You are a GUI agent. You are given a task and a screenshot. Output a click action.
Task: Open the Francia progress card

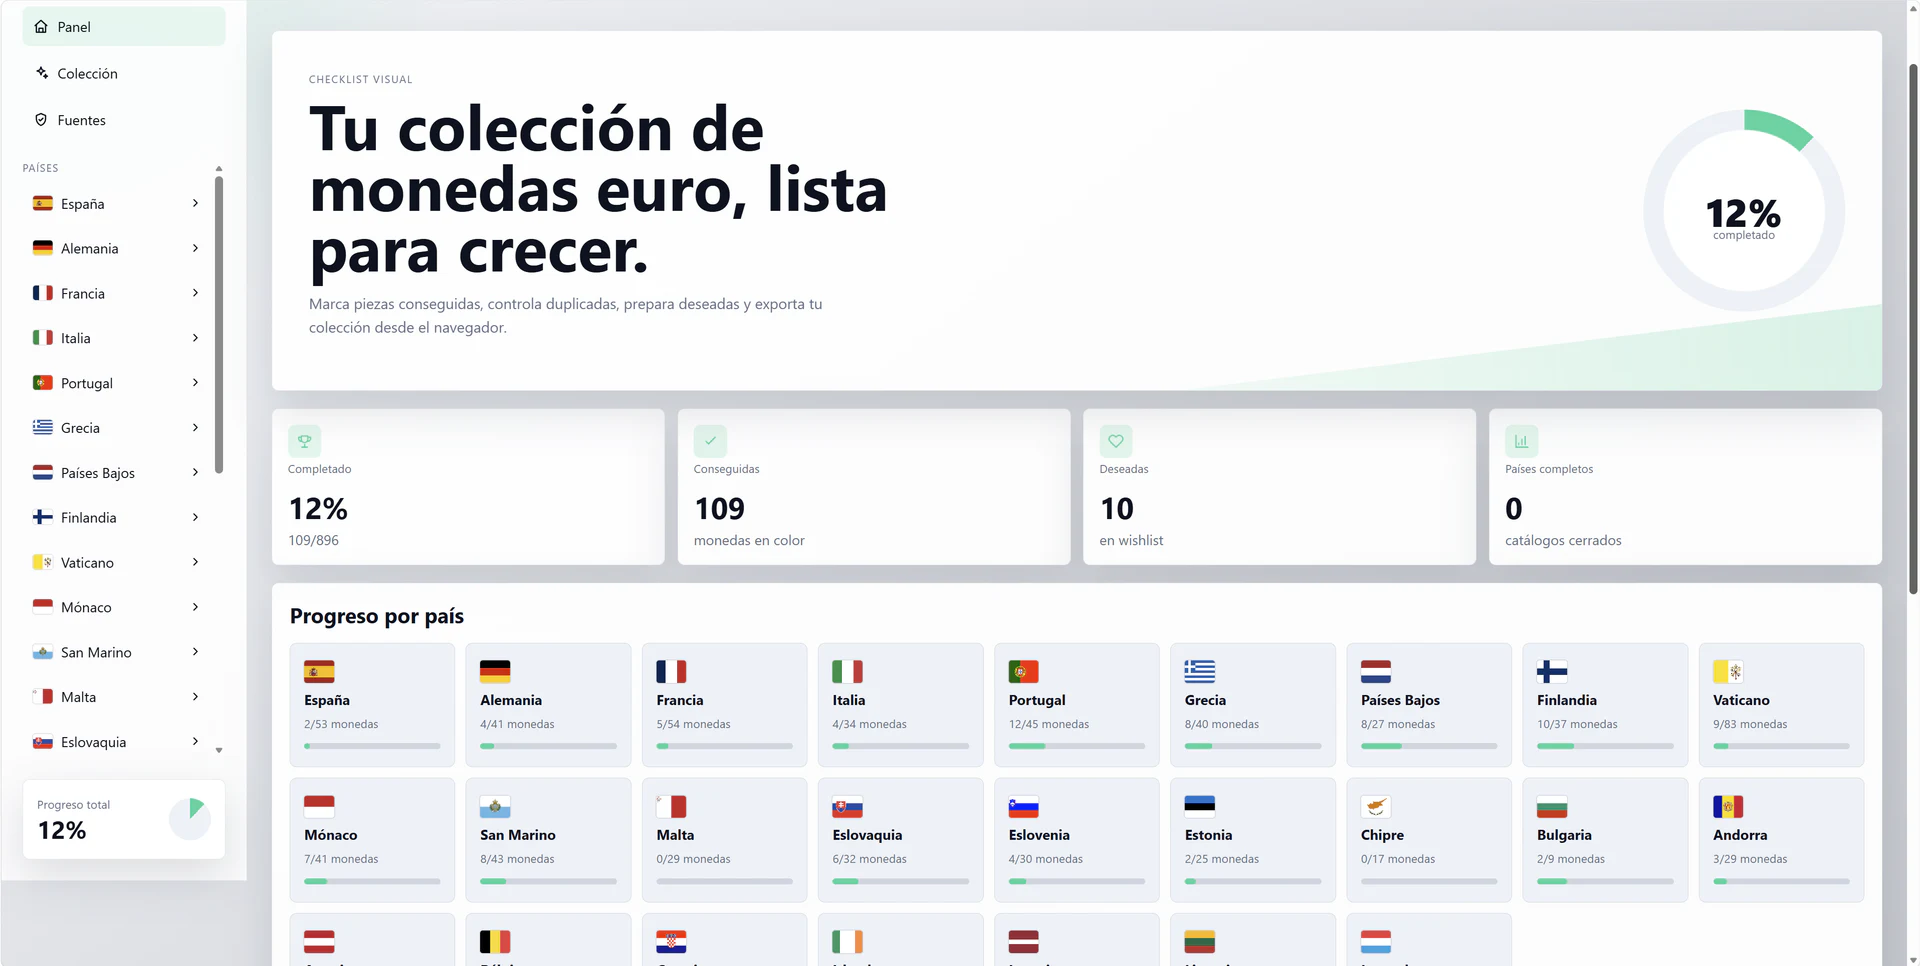pos(724,705)
